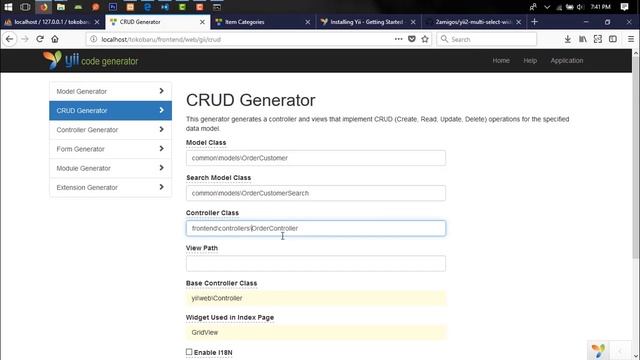
Task: Click the Search Model Class field
Action: pyautogui.click(x=316, y=193)
